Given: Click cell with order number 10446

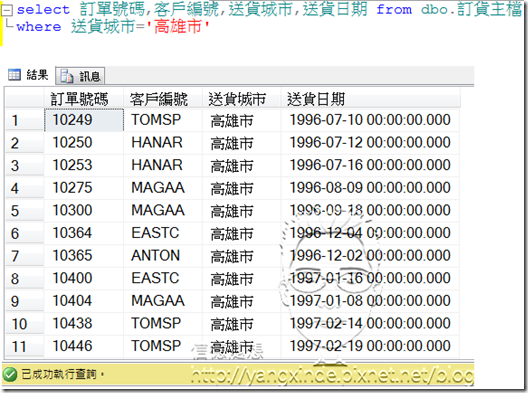Looking at the screenshot, I should pos(84,346).
